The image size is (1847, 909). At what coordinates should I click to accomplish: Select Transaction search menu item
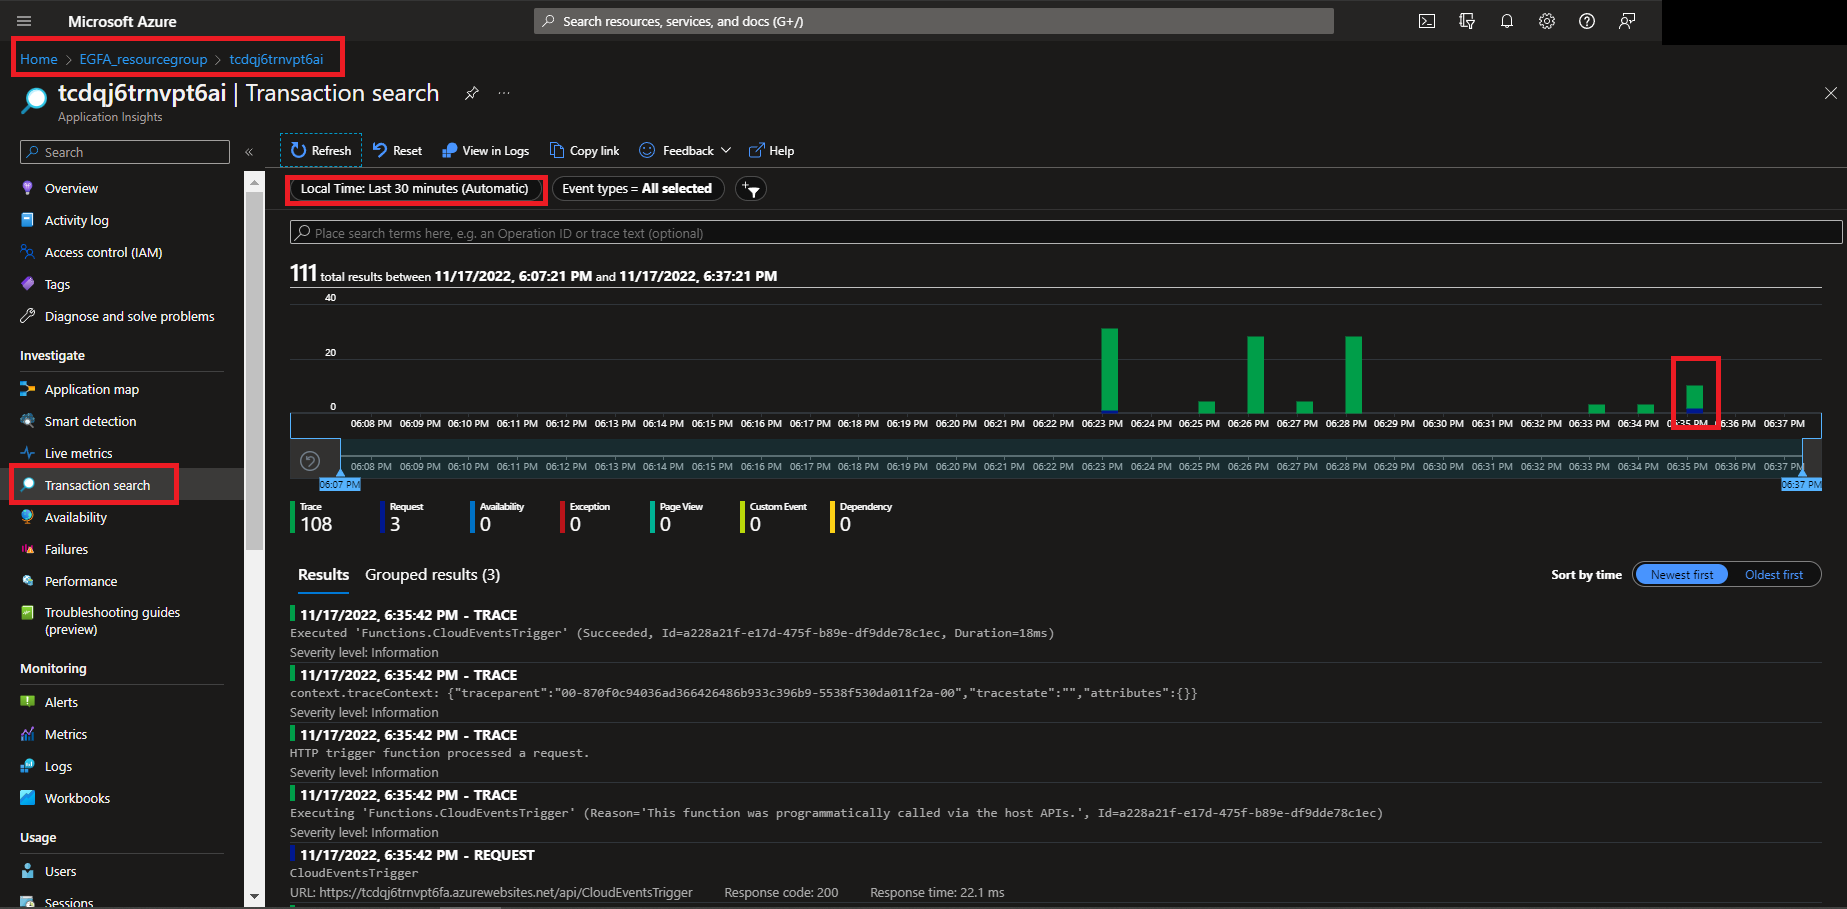coord(97,485)
